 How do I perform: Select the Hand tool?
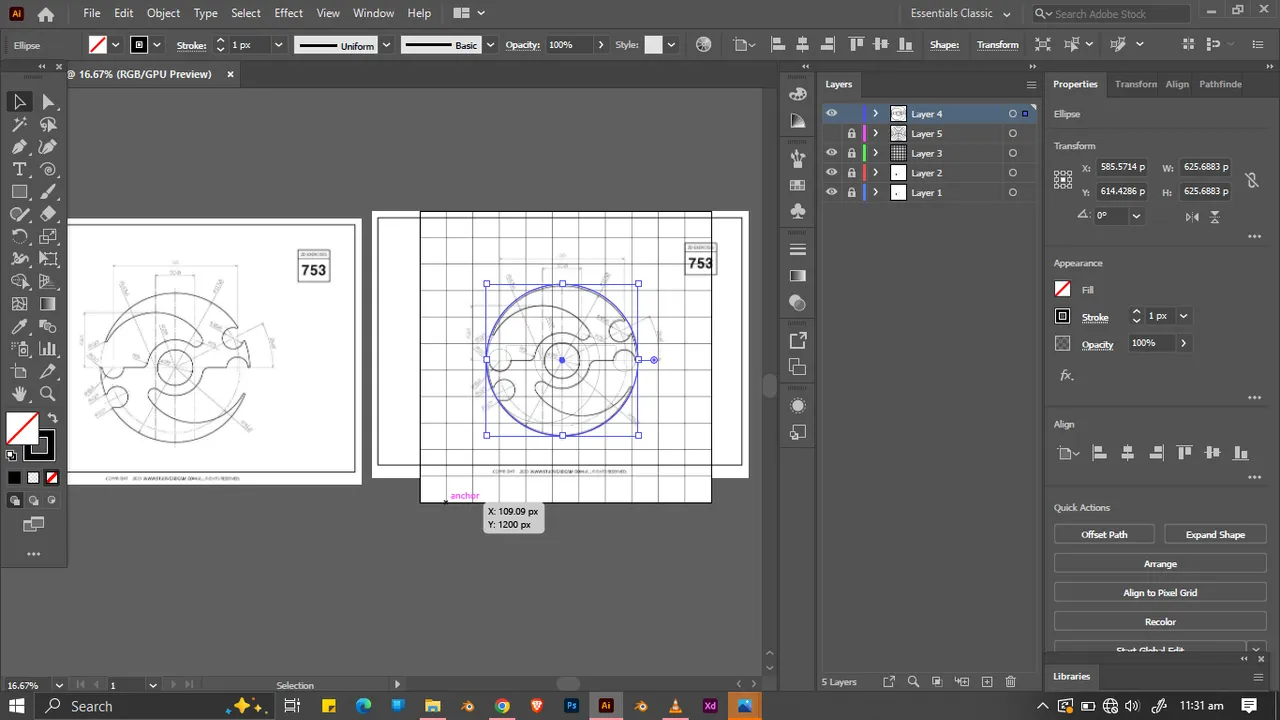click(x=19, y=394)
